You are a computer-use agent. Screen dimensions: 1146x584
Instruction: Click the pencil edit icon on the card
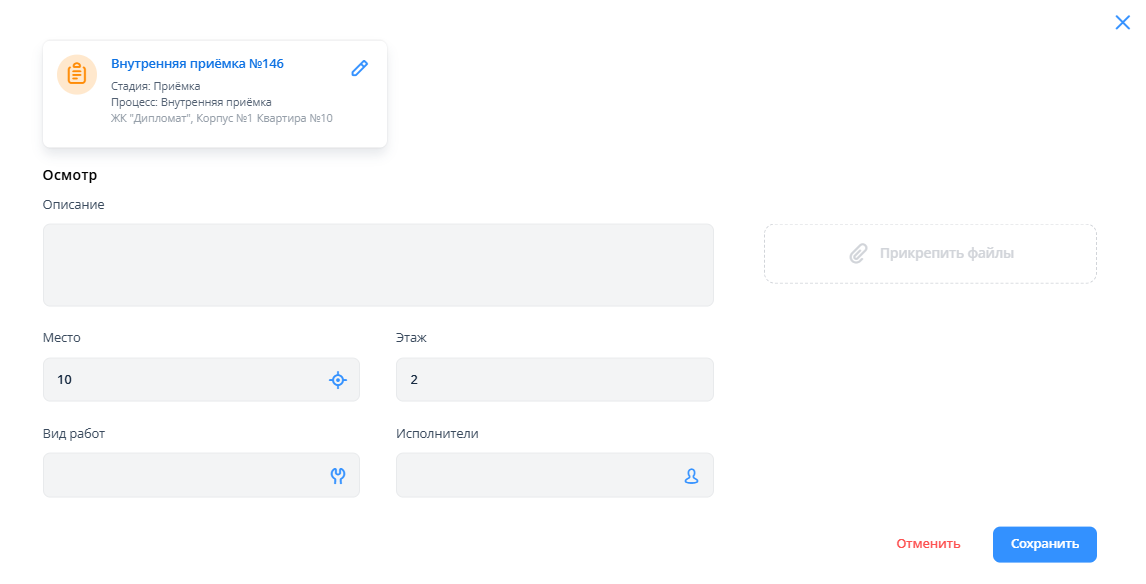tap(359, 68)
